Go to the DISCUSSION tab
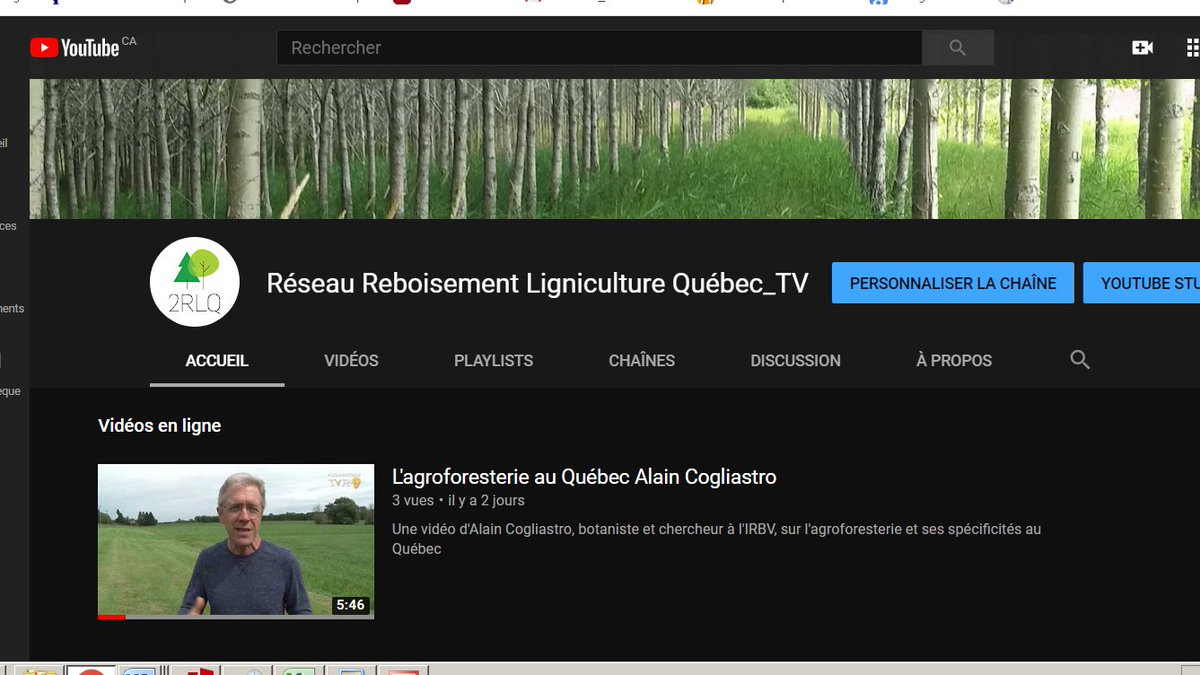Viewport: 1200px width, 675px height. coord(796,361)
